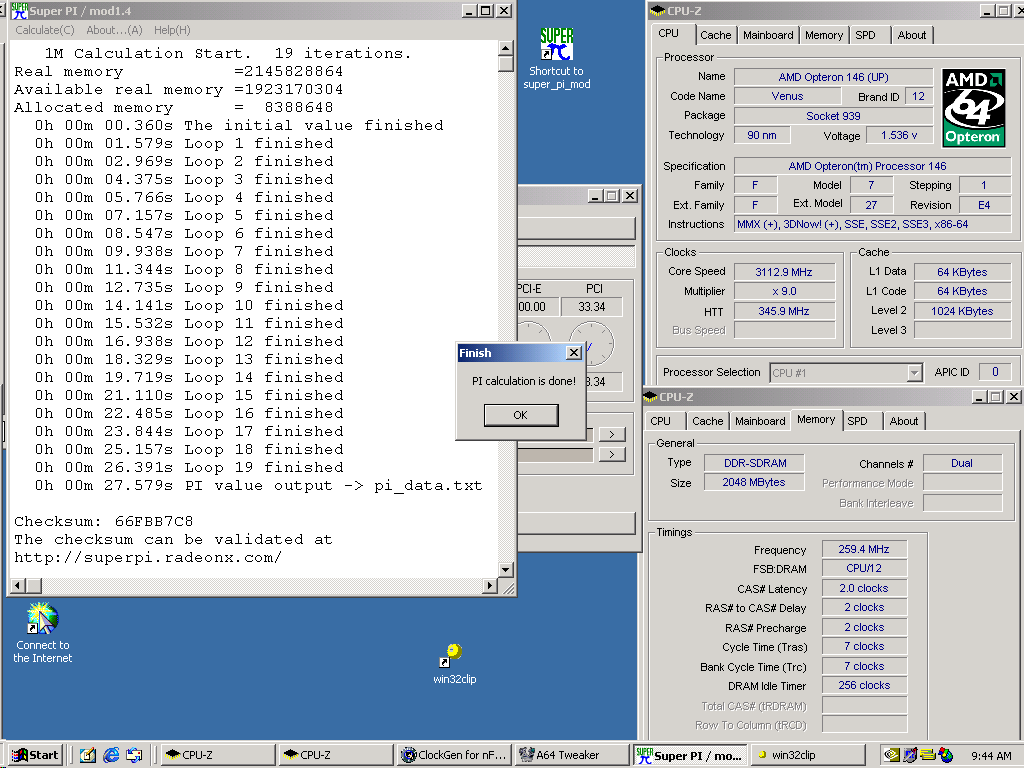Click the HTT value 345.9 MHz
The width and height of the screenshot is (1024, 768).
(x=784, y=311)
